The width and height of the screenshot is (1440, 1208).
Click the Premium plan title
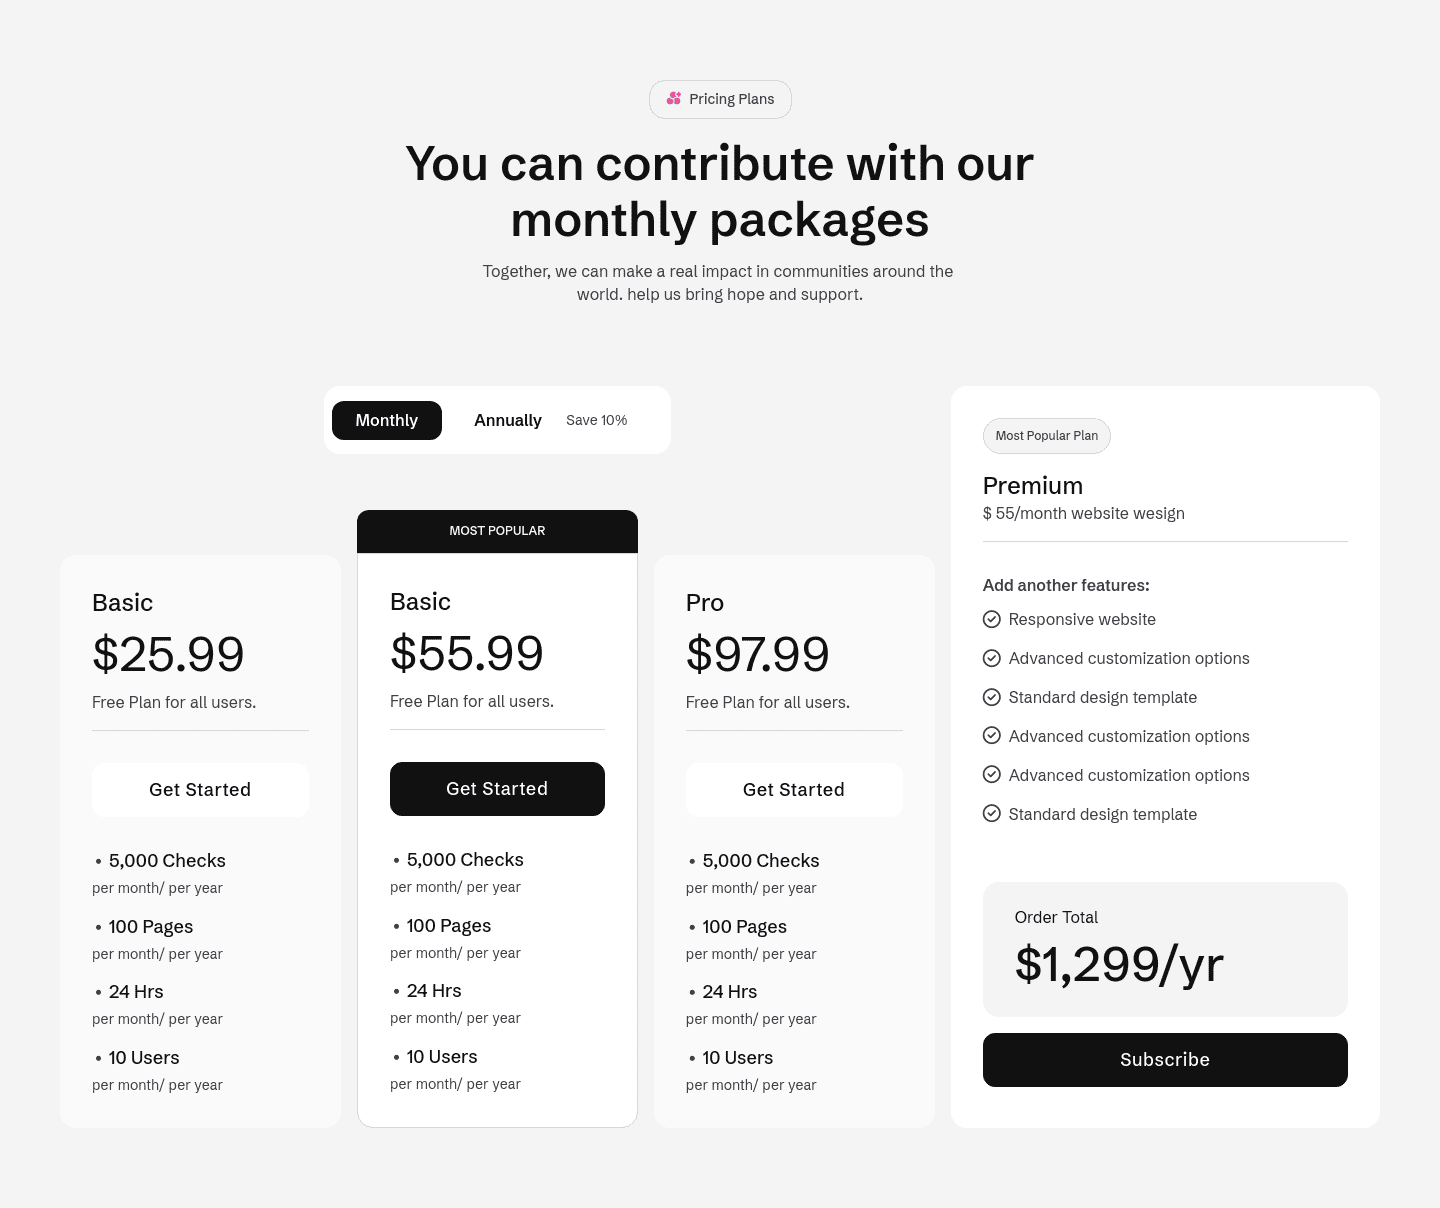tap(1033, 486)
